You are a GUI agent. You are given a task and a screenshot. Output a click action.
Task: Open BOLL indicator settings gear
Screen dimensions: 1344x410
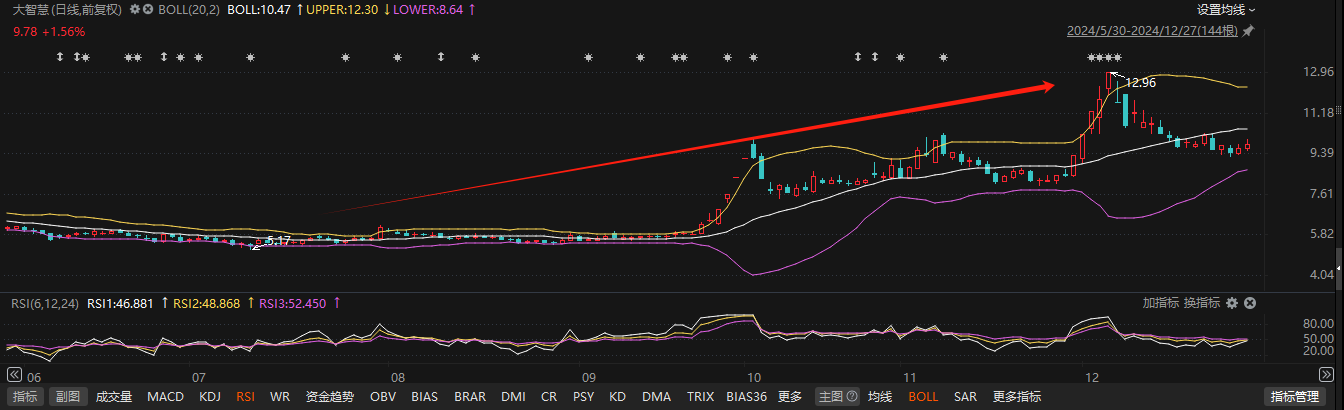click(x=135, y=9)
